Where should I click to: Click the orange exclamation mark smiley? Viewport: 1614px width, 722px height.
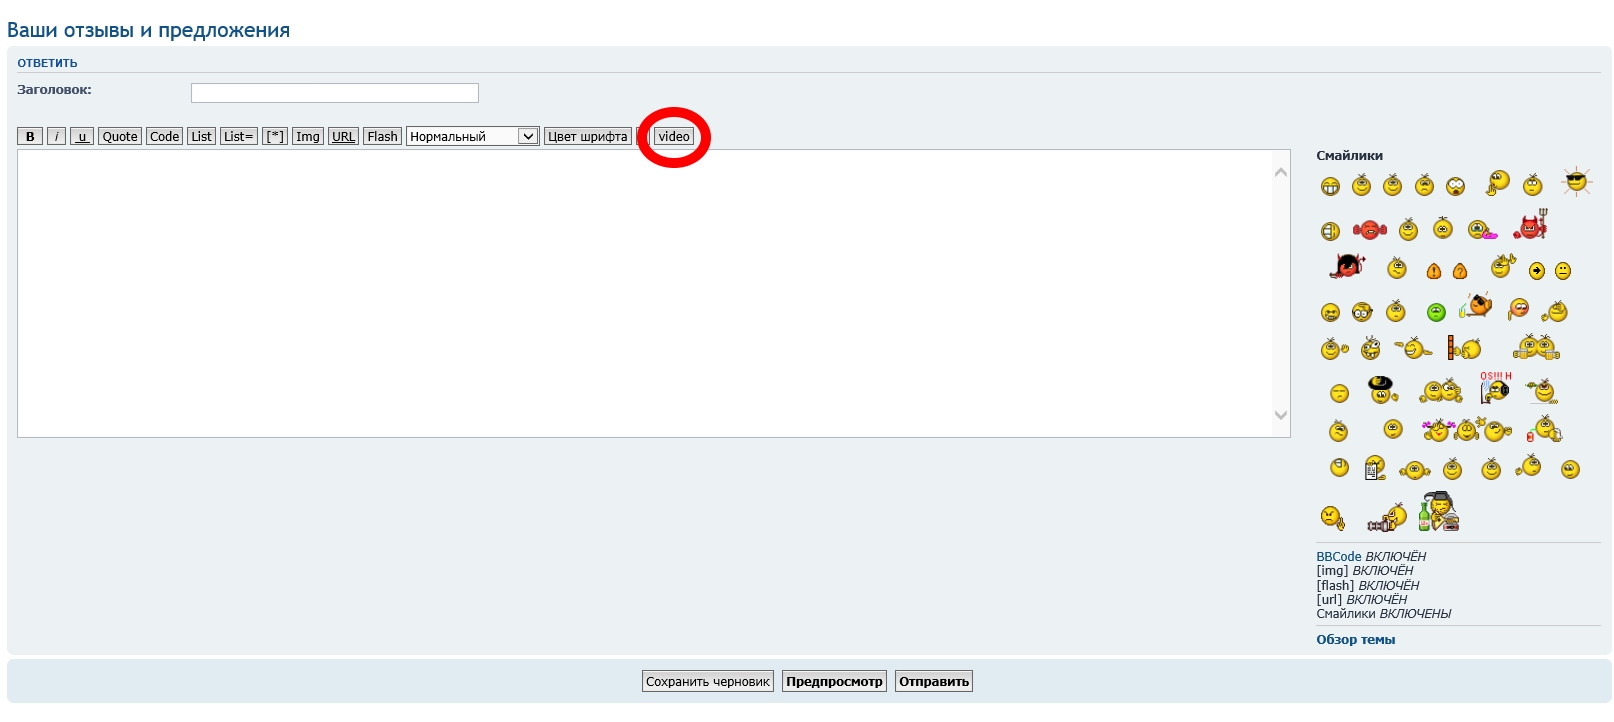click(x=1433, y=271)
